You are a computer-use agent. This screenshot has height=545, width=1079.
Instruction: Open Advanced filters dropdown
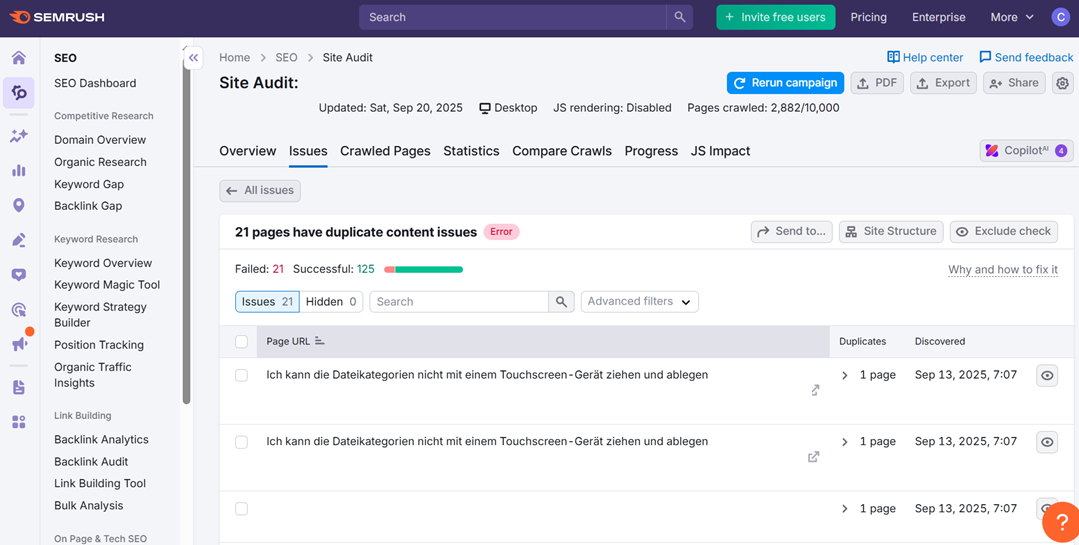click(639, 301)
